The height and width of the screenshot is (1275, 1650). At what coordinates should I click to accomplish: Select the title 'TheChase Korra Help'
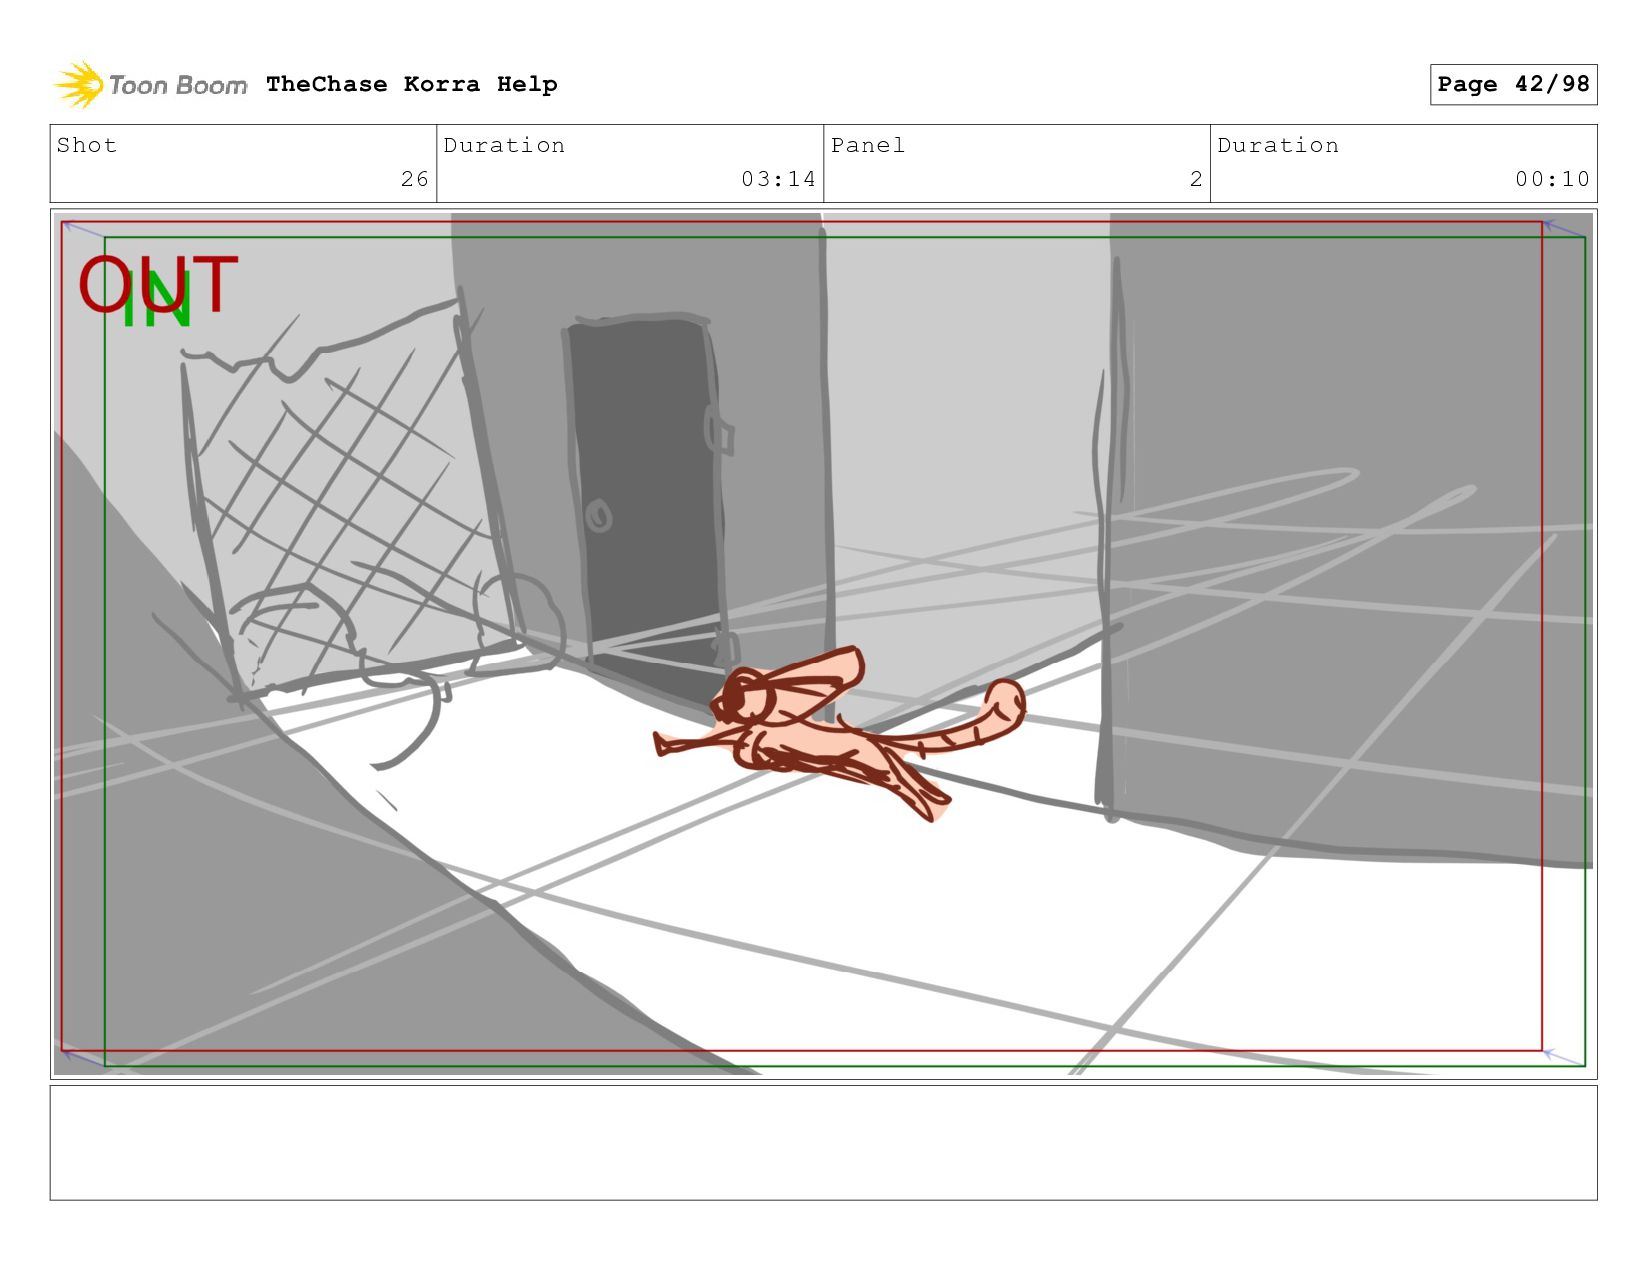pyautogui.click(x=412, y=84)
